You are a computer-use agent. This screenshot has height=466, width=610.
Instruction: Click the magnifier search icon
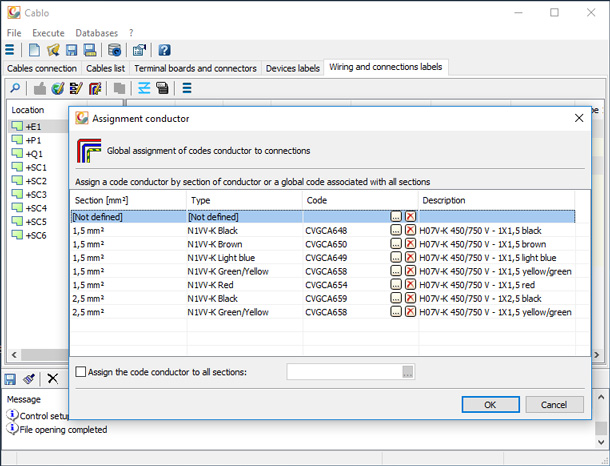[15, 88]
